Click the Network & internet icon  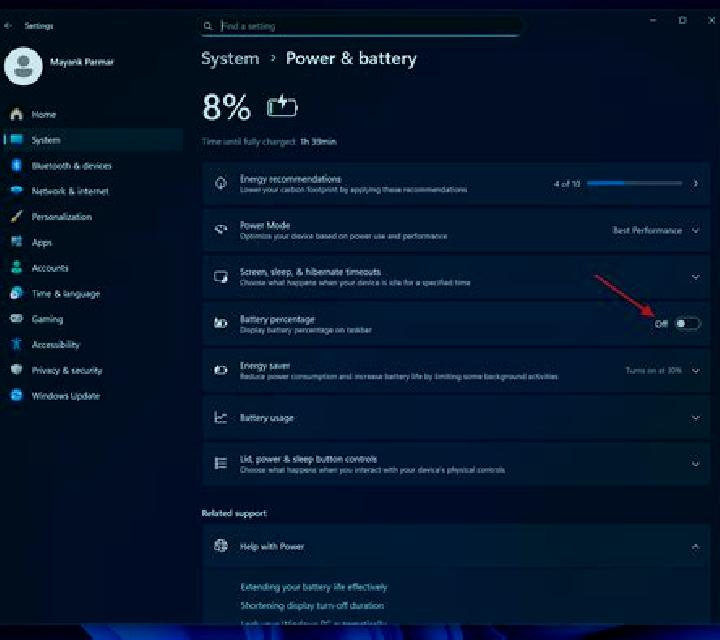pyautogui.click(x=17, y=190)
